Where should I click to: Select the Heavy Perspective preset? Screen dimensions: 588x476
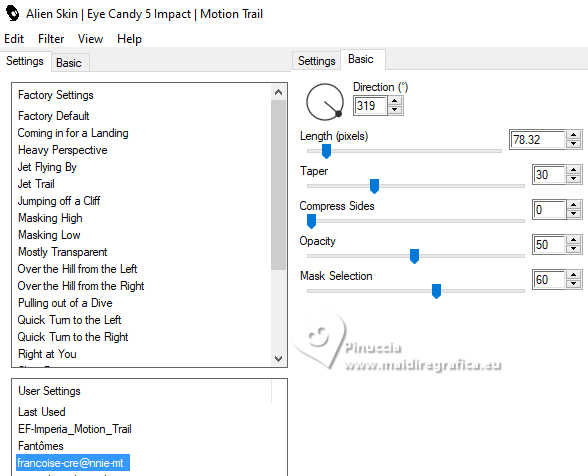click(x=63, y=150)
